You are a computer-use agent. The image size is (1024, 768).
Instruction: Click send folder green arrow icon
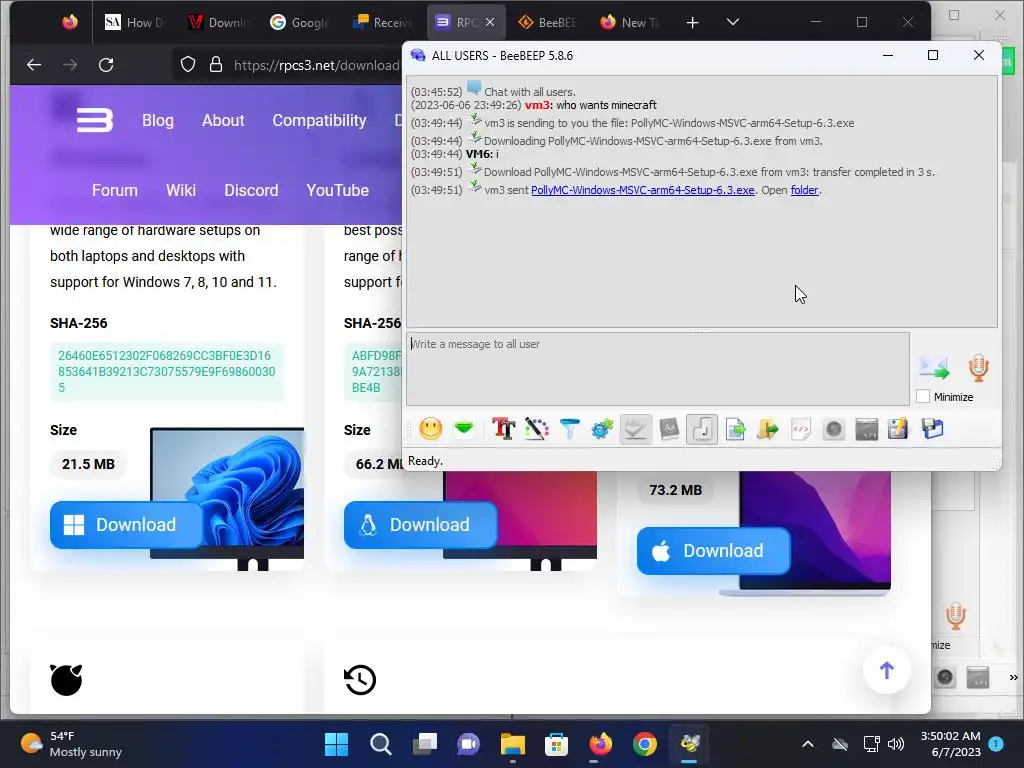pyautogui.click(x=768, y=429)
